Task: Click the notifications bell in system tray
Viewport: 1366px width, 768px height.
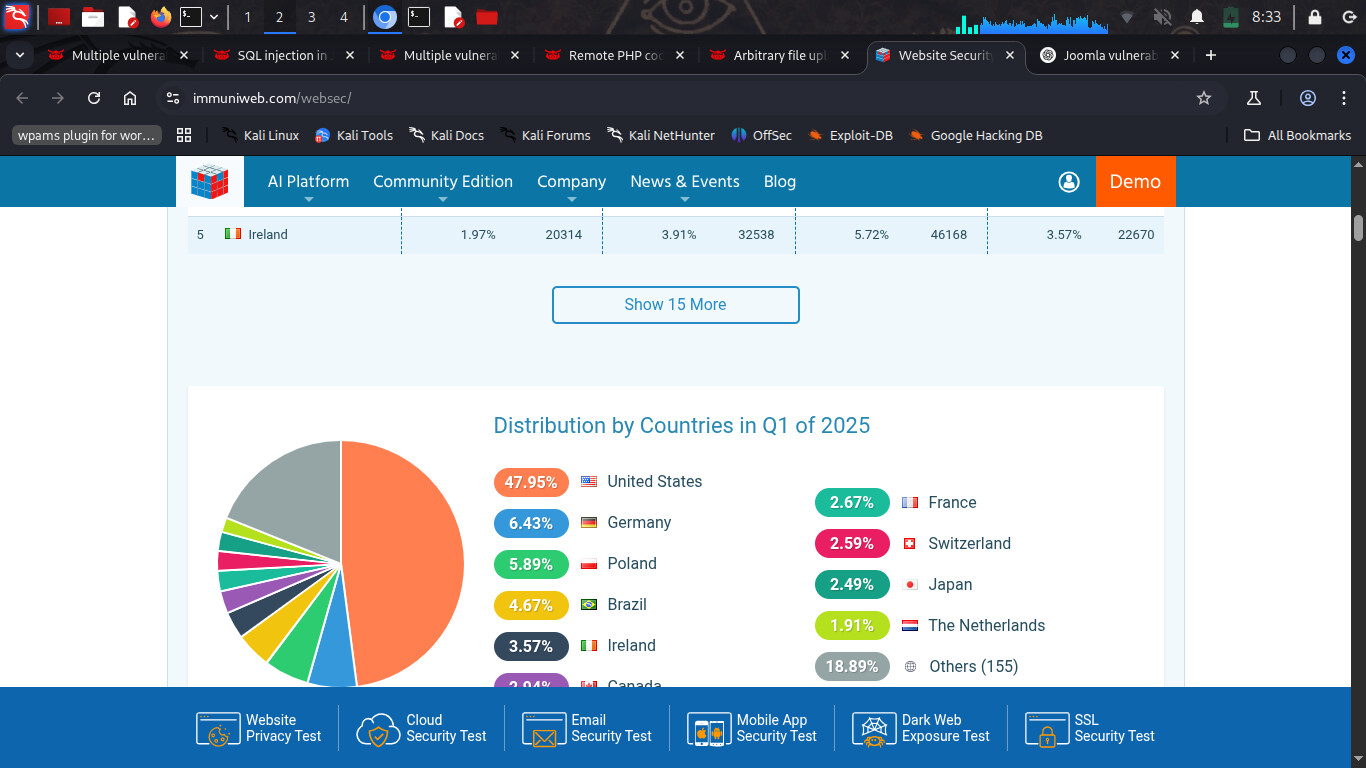Action: tap(1197, 17)
